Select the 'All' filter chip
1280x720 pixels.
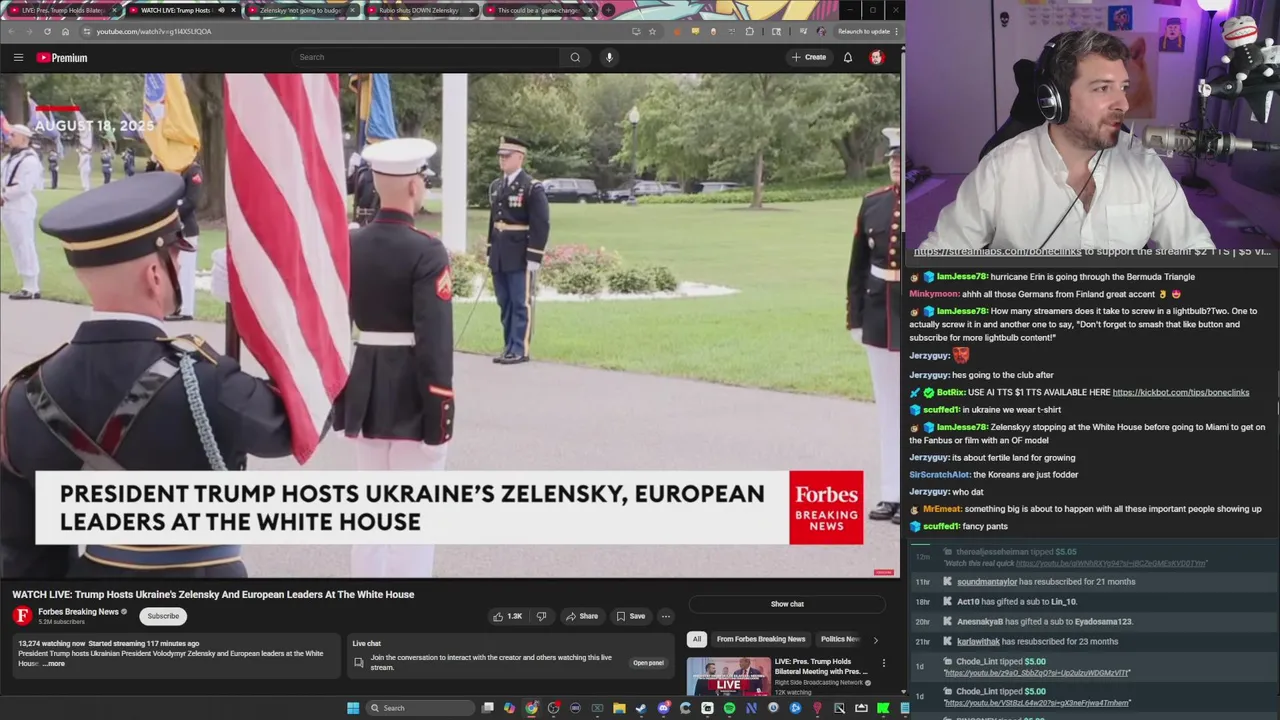[x=697, y=639]
